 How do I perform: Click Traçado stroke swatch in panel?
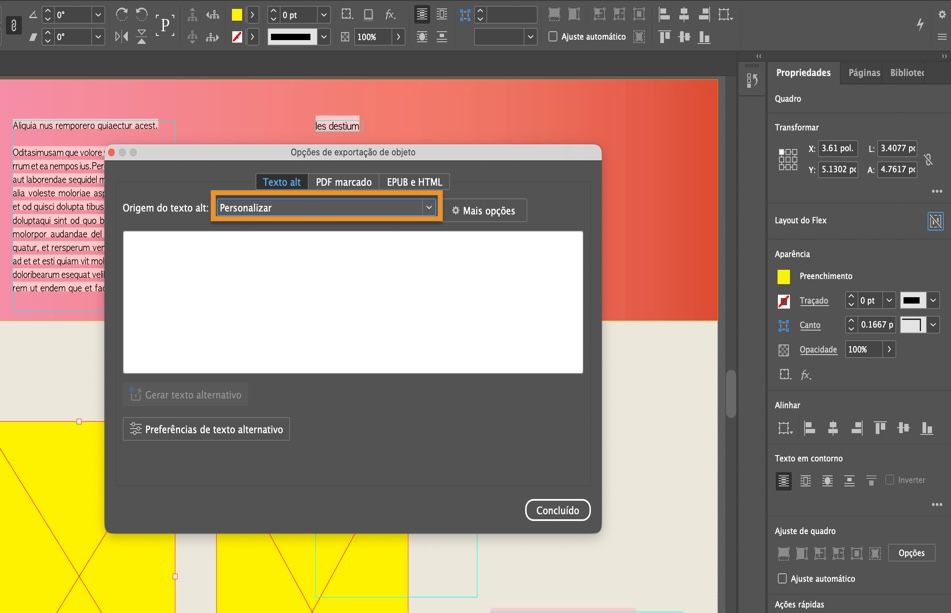(x=784, y=301)
